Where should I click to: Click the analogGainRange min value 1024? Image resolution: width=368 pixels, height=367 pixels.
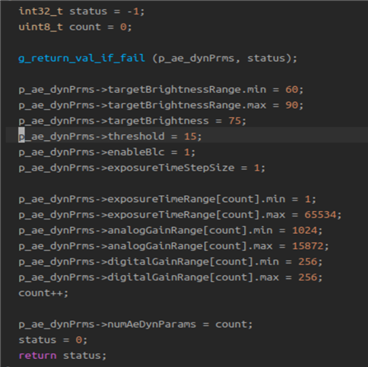click(x=304, y=230)
